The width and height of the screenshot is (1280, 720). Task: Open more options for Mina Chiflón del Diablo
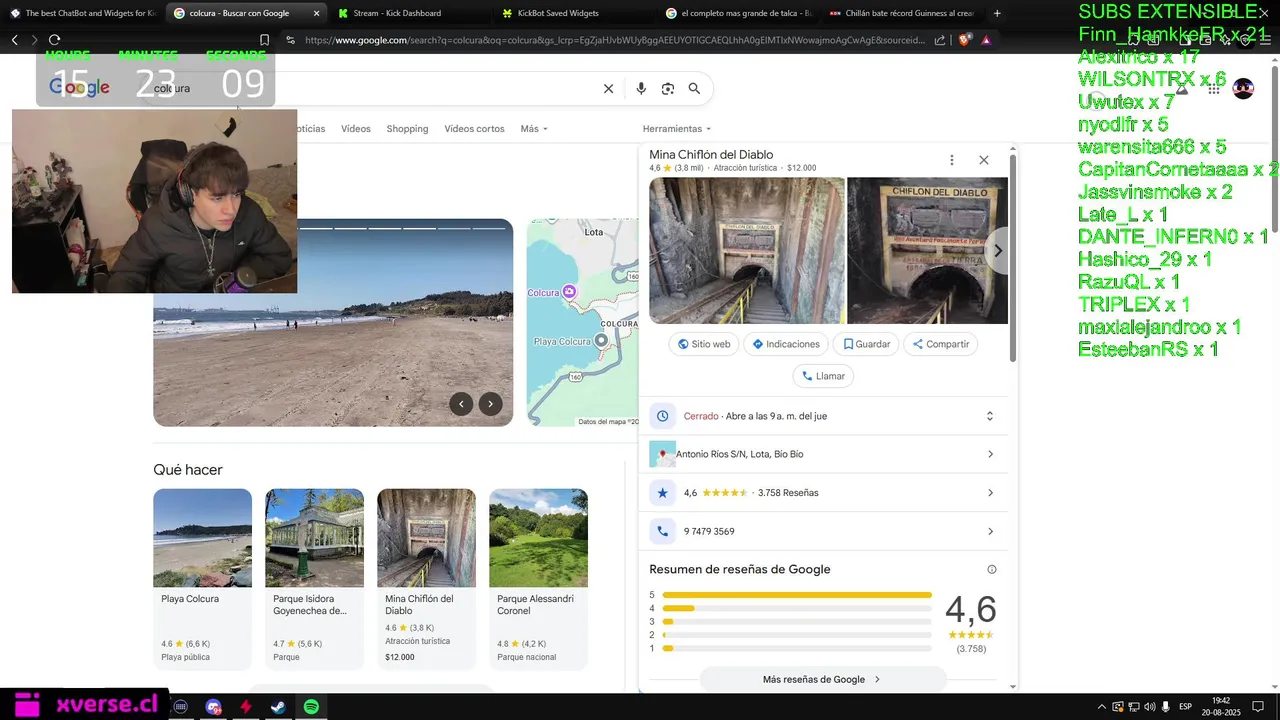(x=951, y=160)
